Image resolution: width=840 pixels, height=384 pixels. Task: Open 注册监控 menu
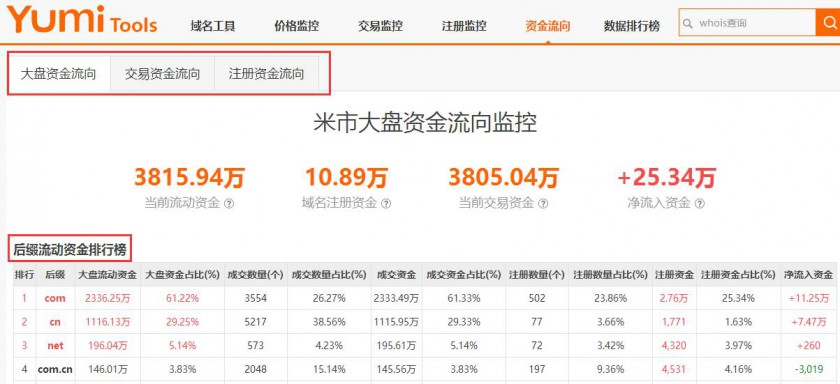pos(464,26)
